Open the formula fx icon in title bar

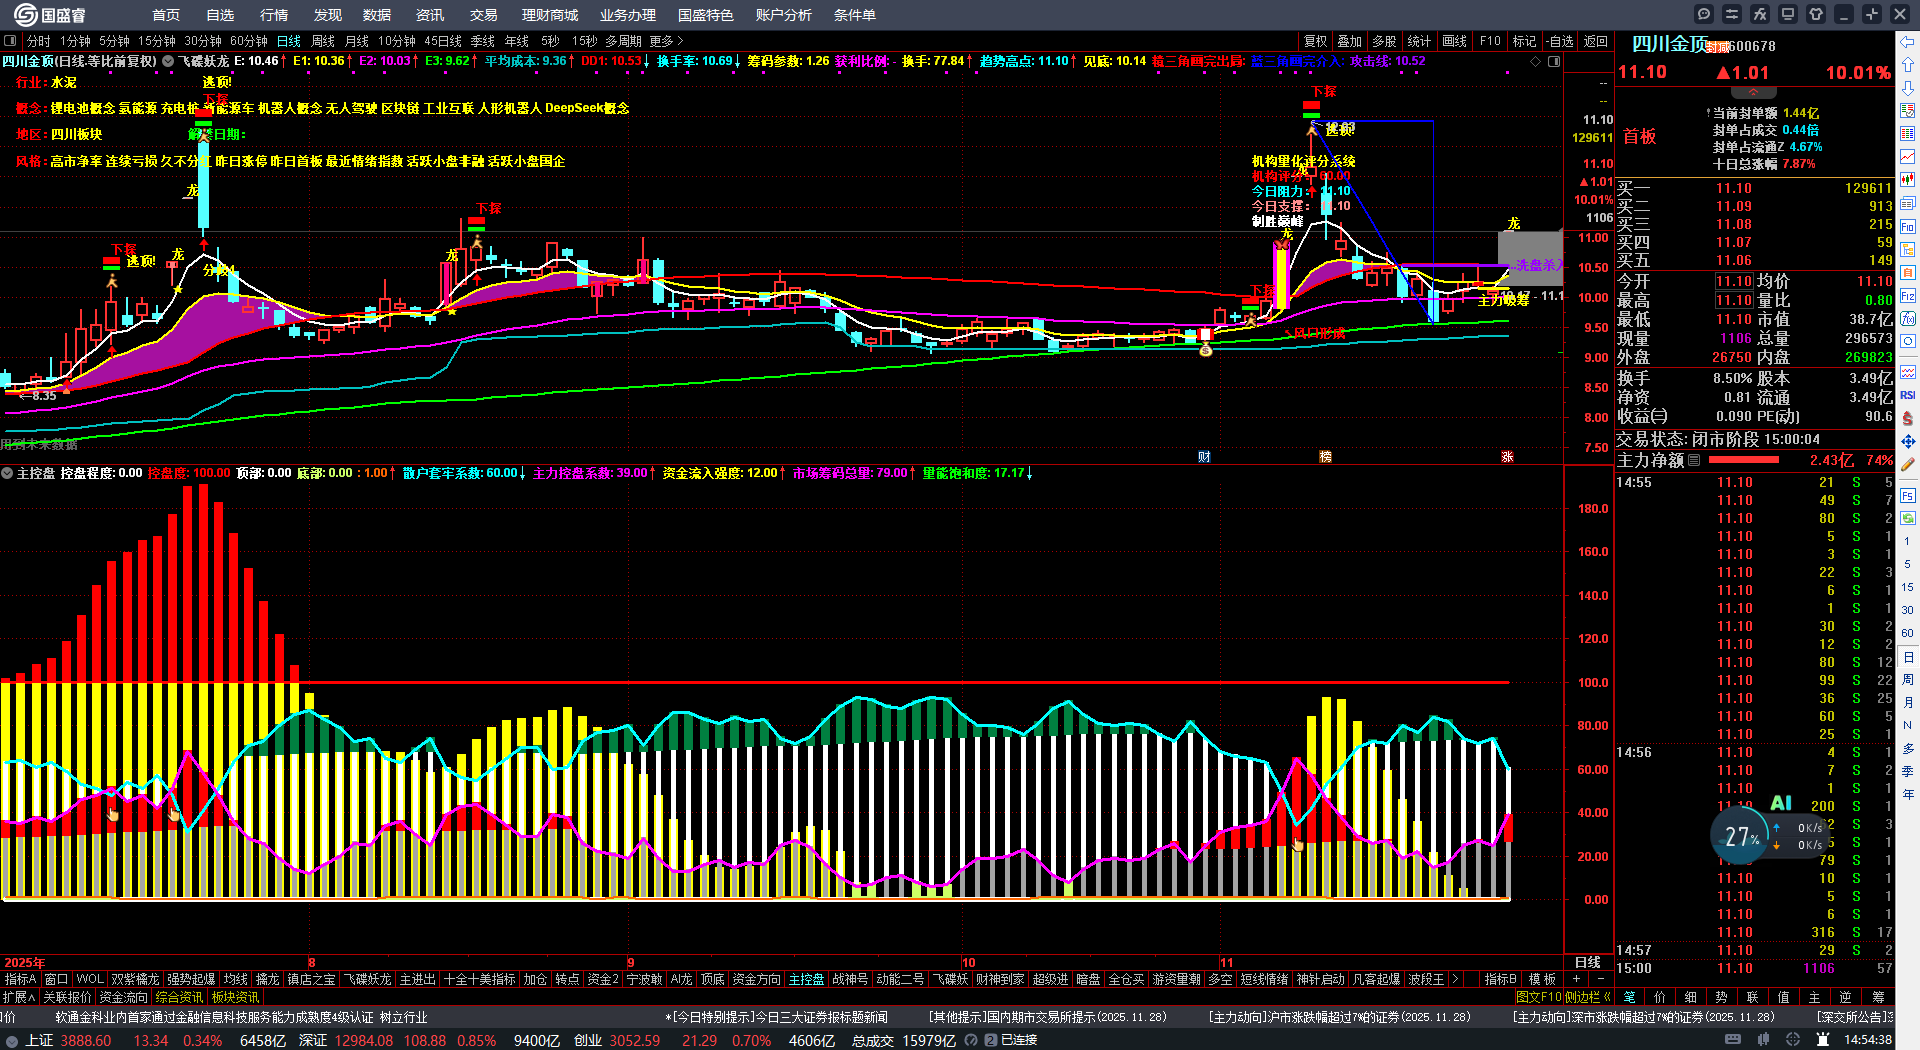click(1760, 14)
